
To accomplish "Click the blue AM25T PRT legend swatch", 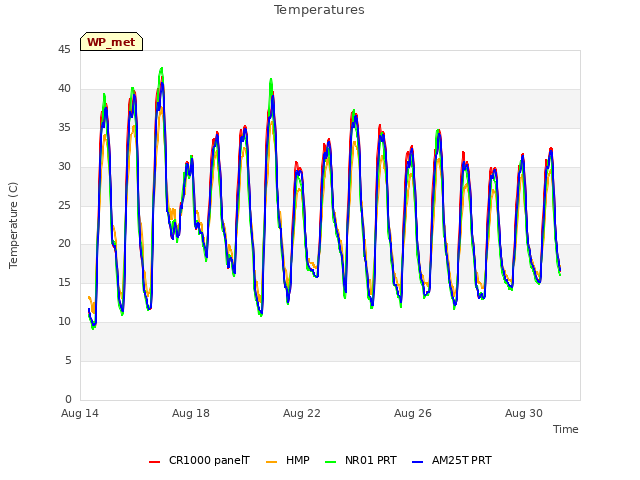I will pyautogui.click(x=418, y=462).
